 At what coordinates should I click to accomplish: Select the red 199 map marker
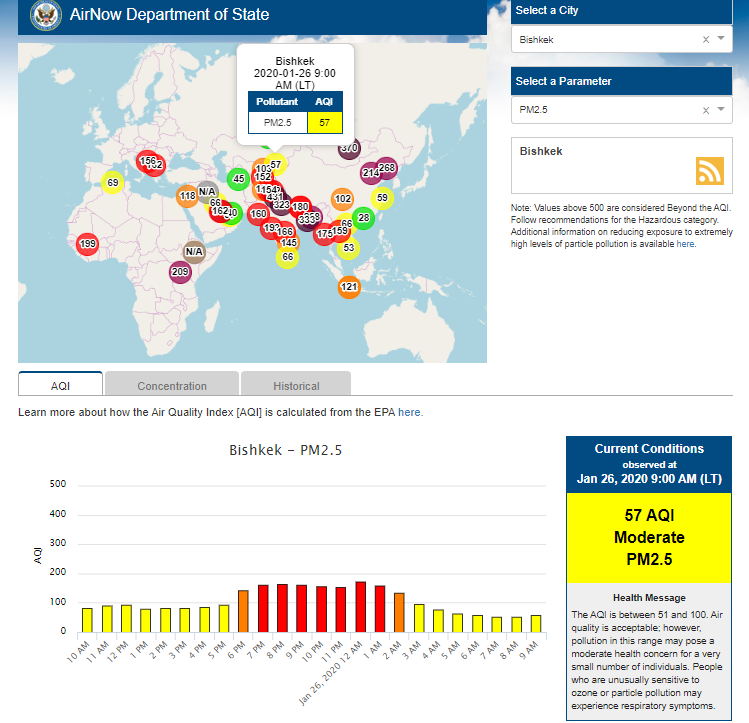87,244
